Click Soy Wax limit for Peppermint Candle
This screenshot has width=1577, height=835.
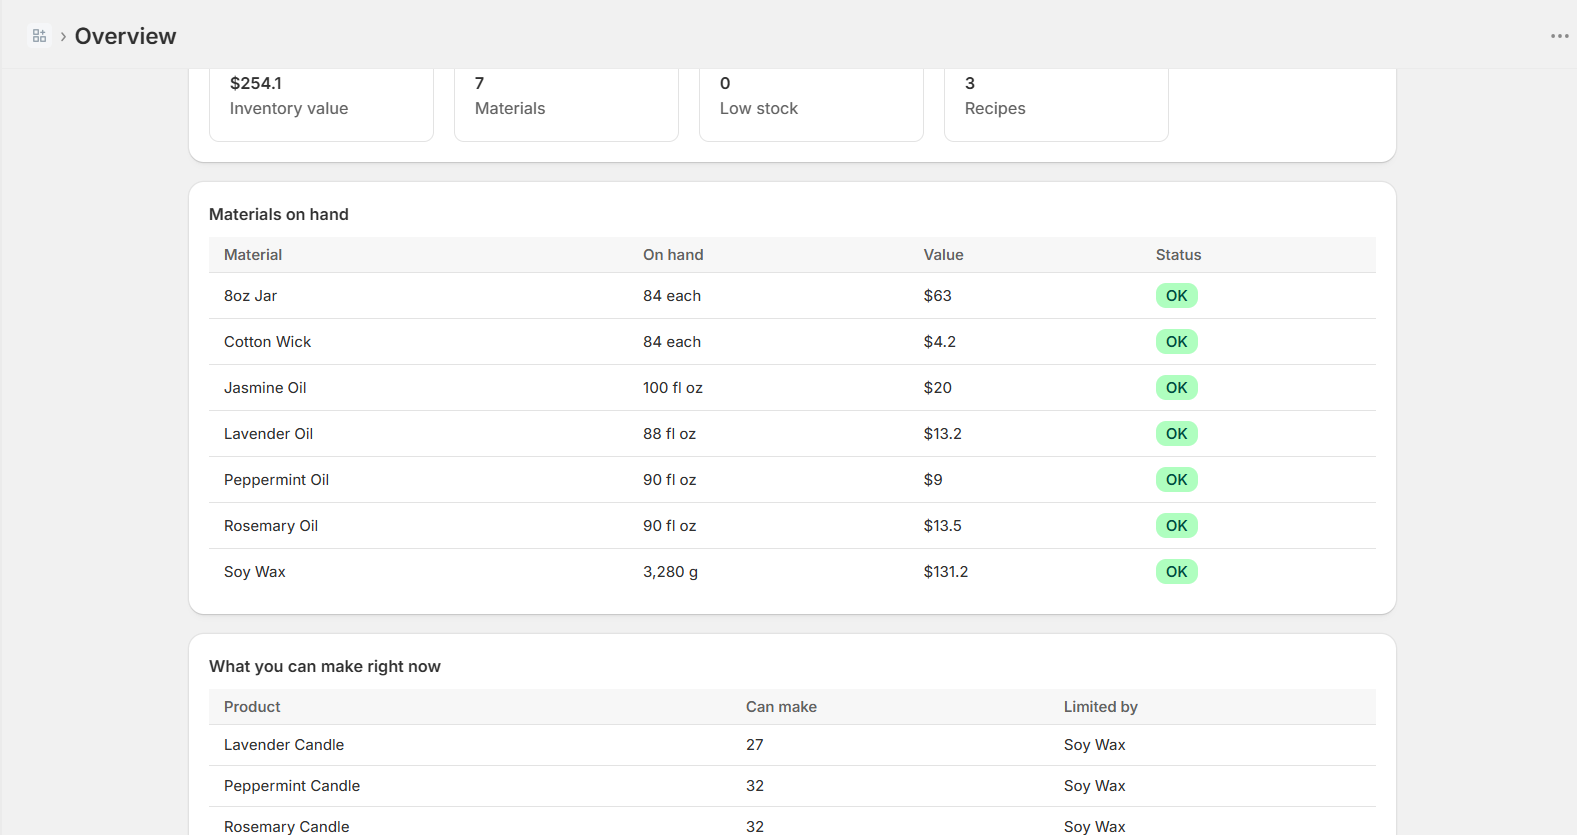(1094, 786)
